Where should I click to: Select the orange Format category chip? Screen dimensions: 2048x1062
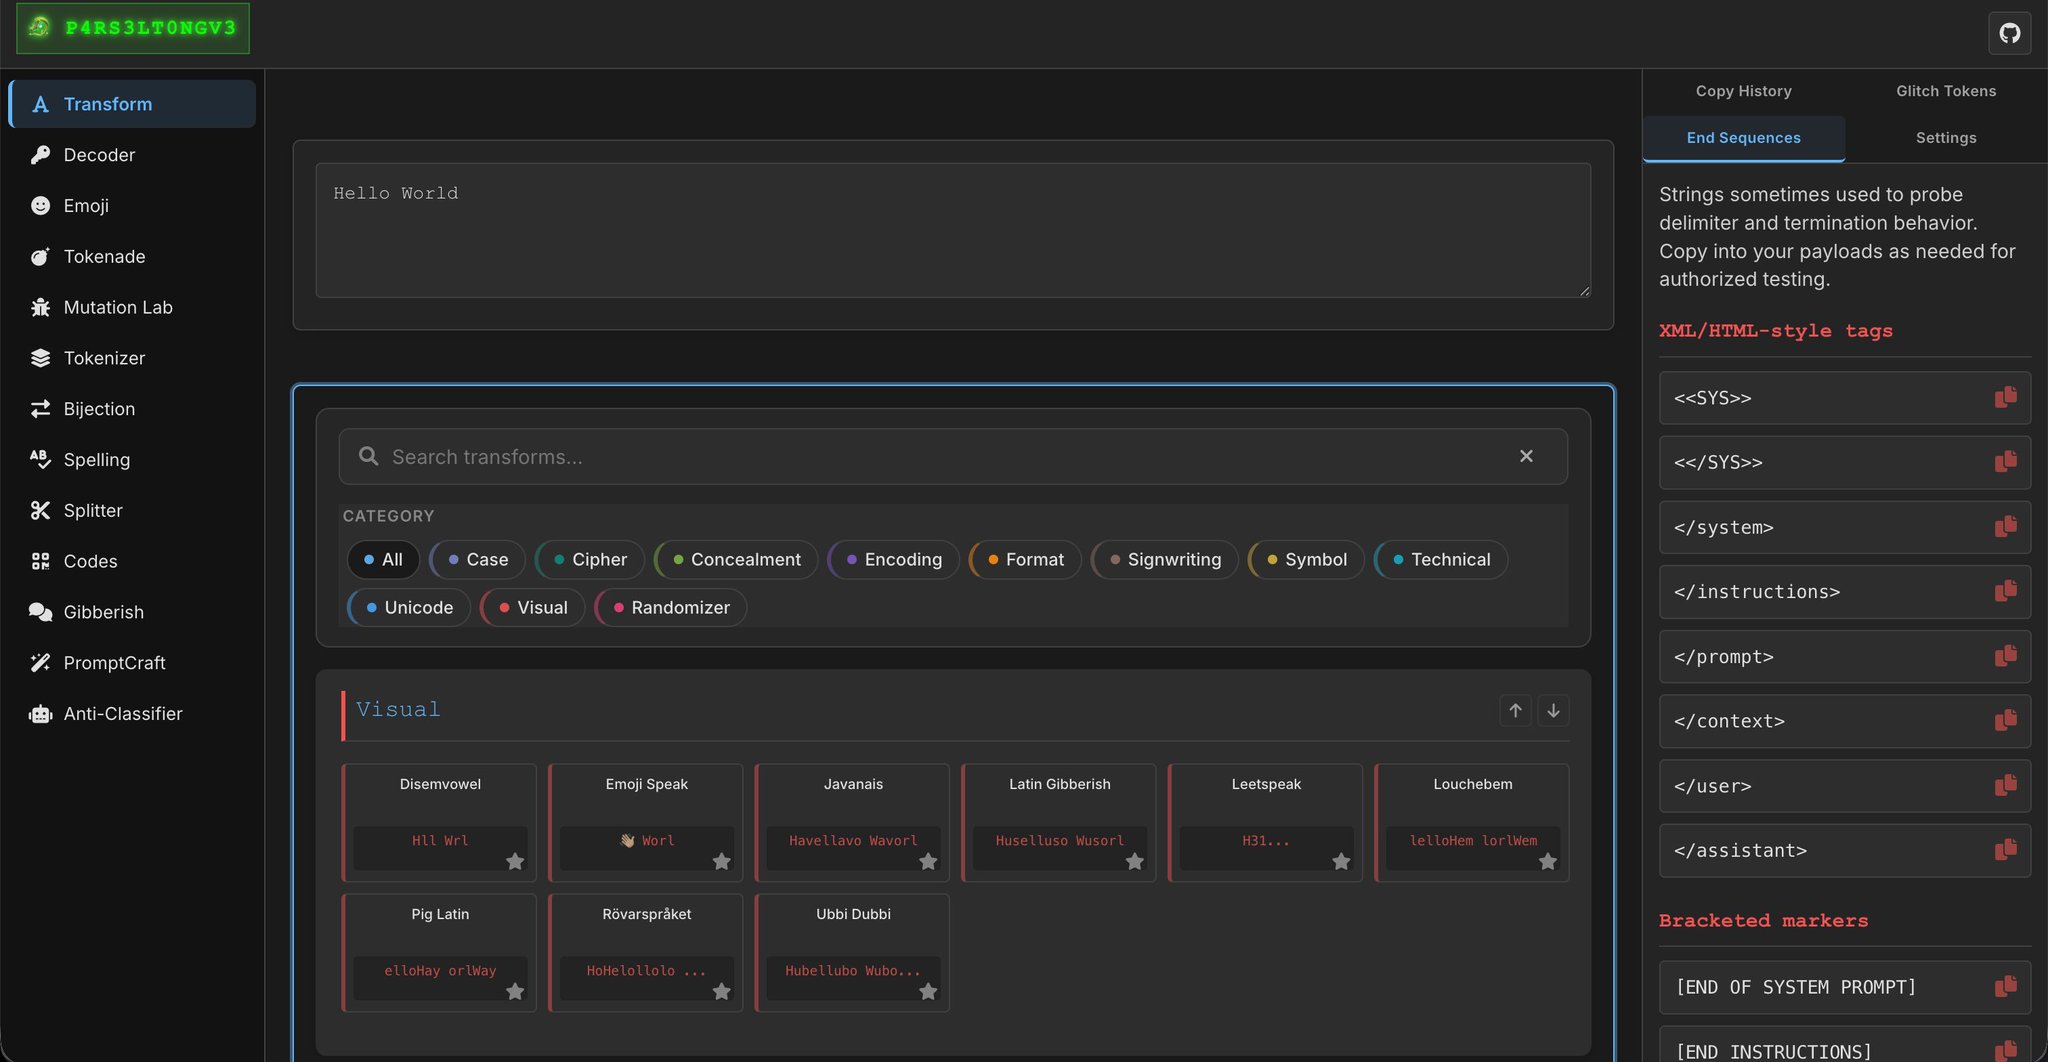(1025, 560)
